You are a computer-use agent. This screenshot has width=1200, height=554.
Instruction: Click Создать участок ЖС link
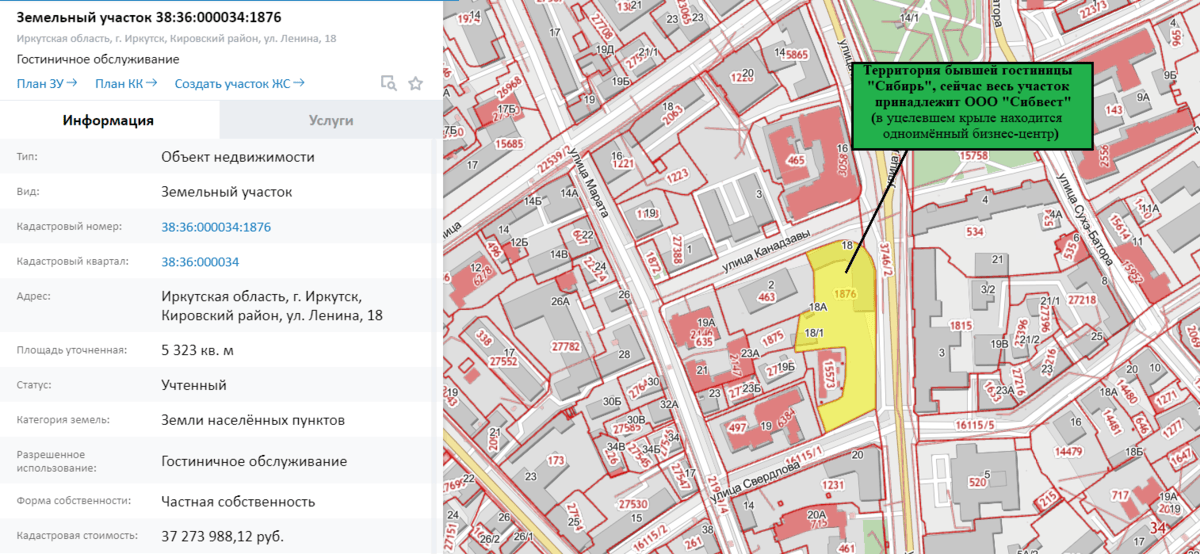click(x=240, y=83)
